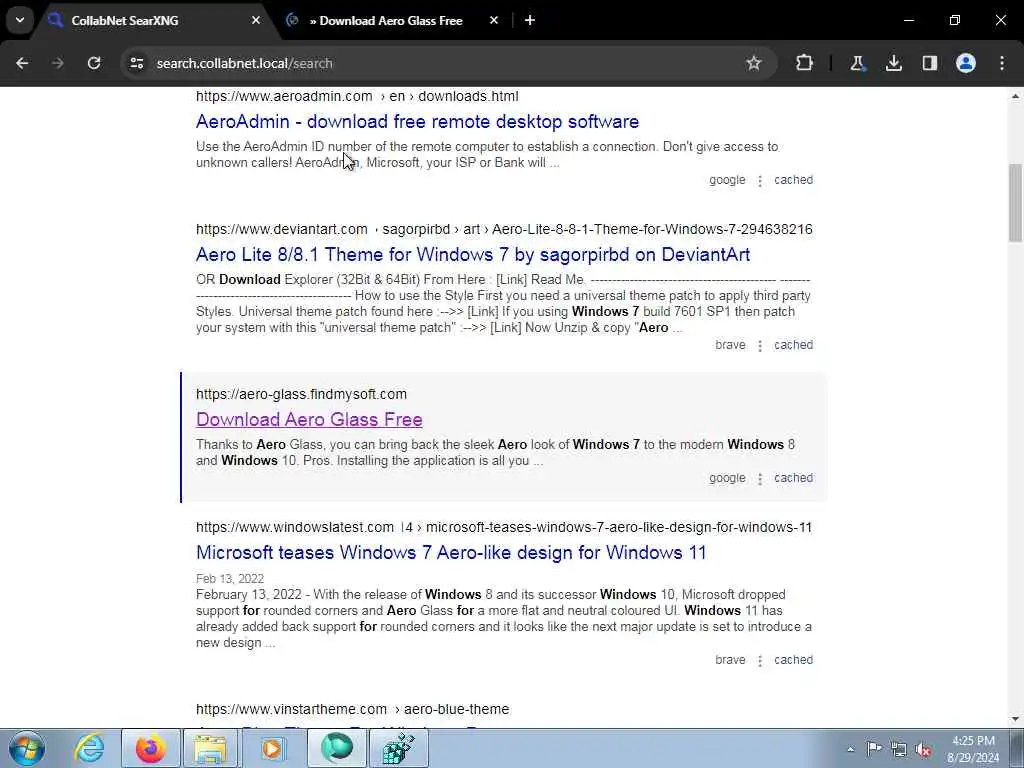Expand options dots for Download Aero Glass result
This screenshot has width=1024, height=768.
coord(760,479)
